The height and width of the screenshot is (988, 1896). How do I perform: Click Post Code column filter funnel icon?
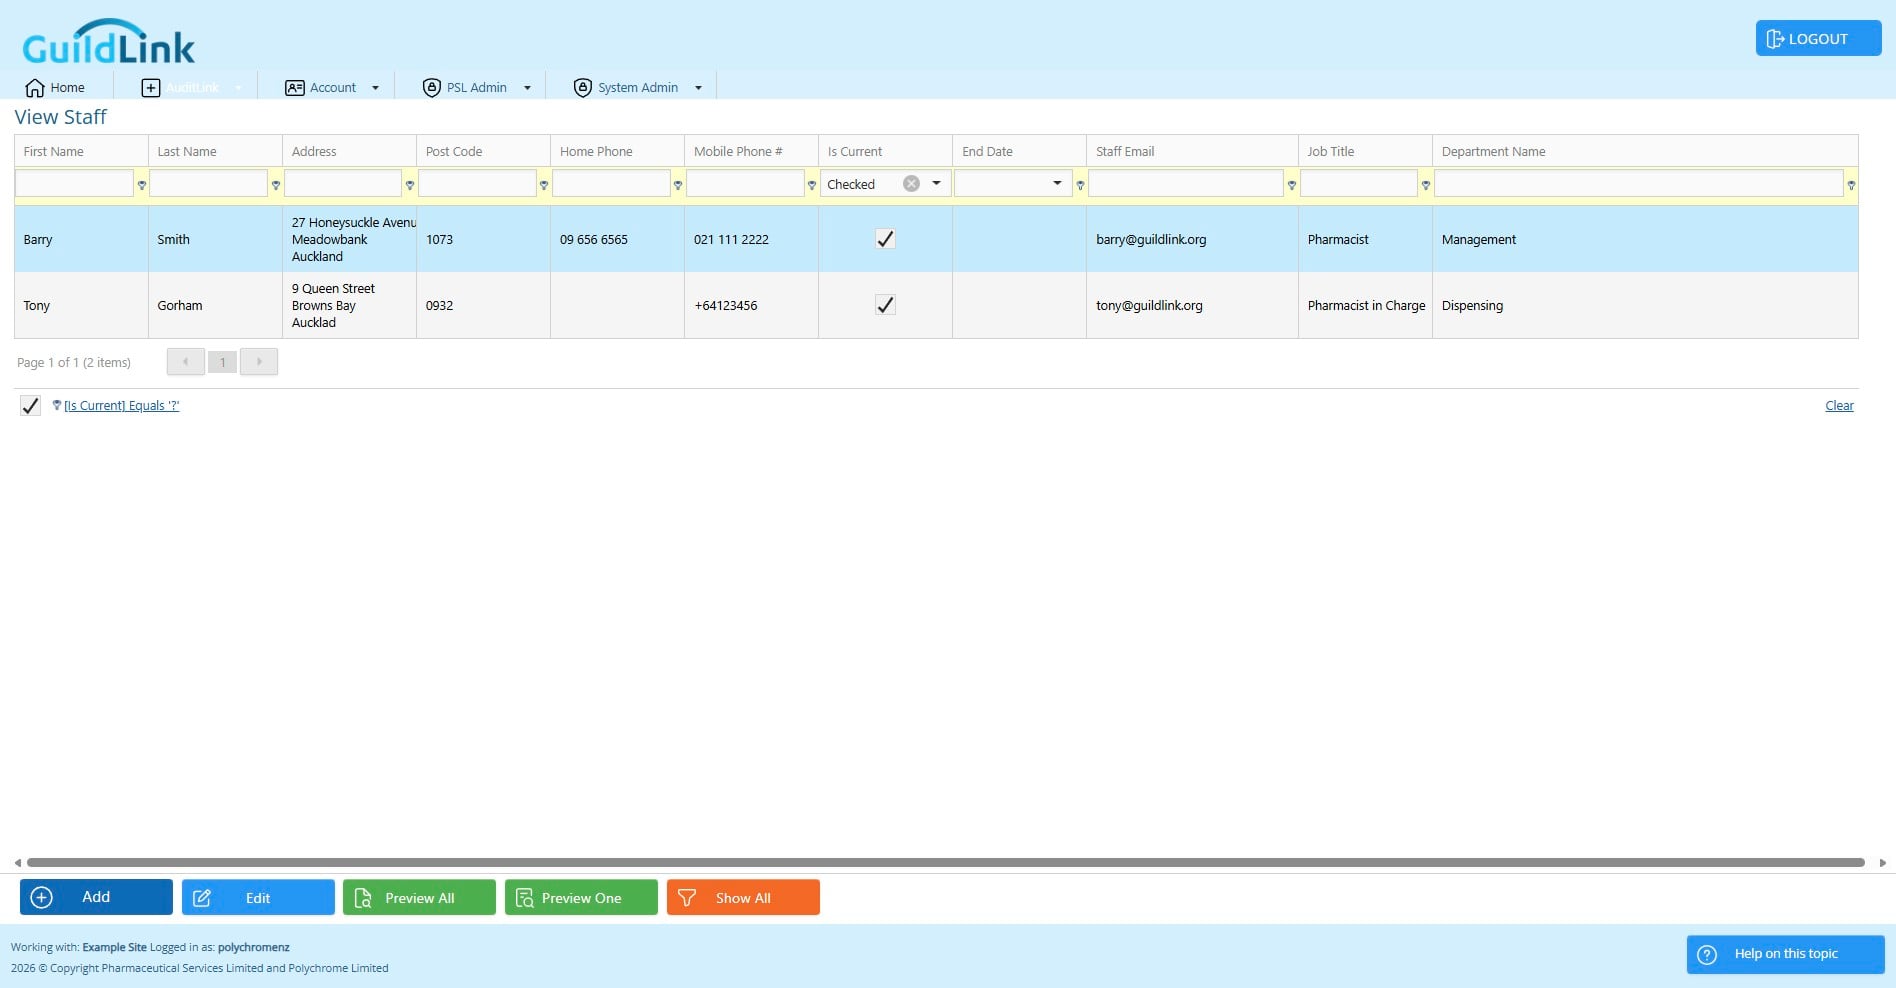pos(544,185)
